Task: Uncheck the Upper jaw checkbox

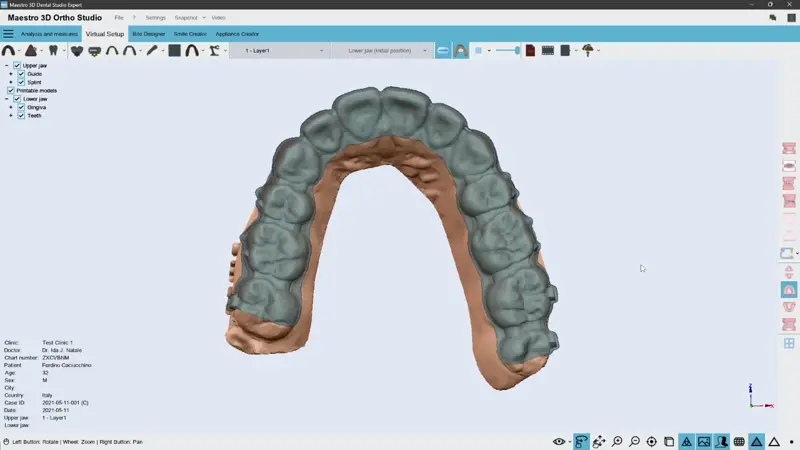Action: click(x=17, y=65)
